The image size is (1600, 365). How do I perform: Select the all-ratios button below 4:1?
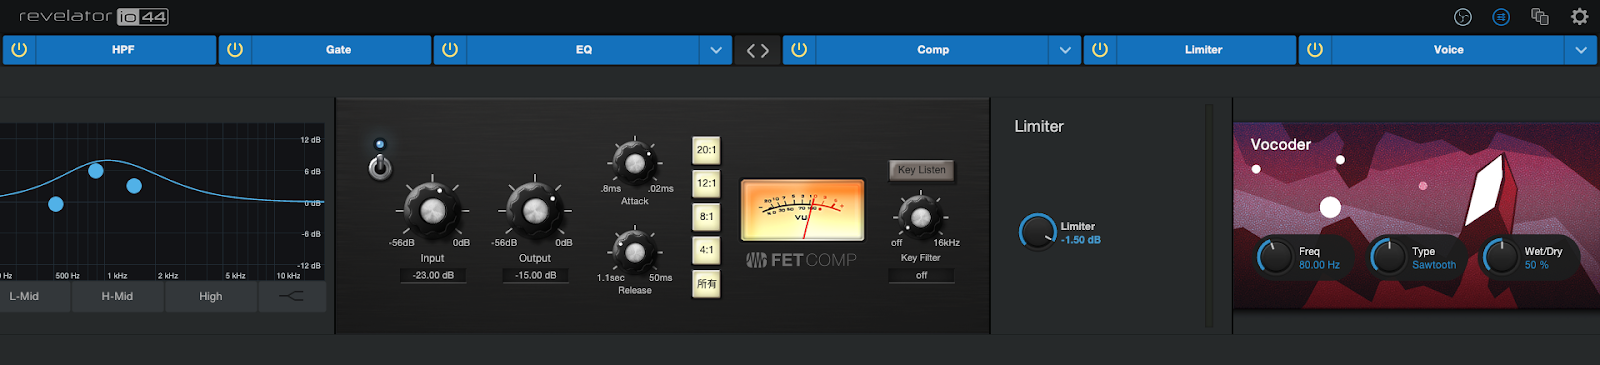(x=706, y=284)
